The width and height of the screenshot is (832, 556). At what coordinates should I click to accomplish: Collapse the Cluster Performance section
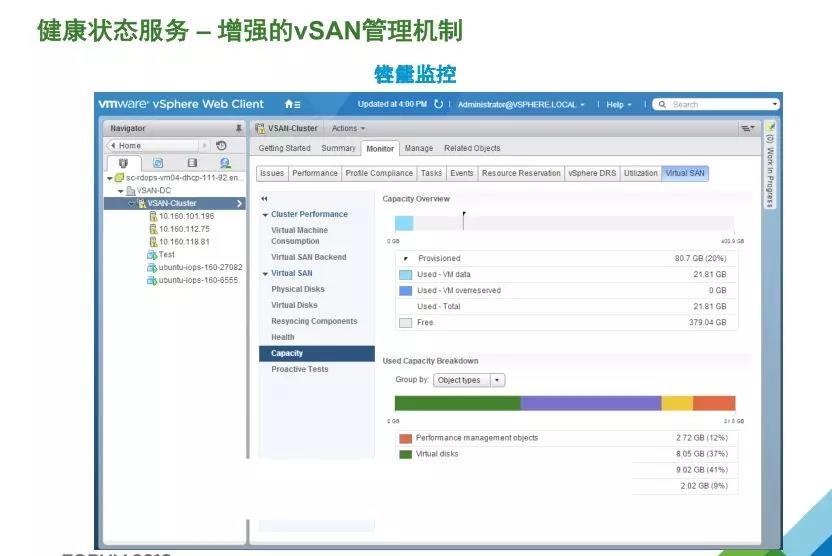(266, 215)
